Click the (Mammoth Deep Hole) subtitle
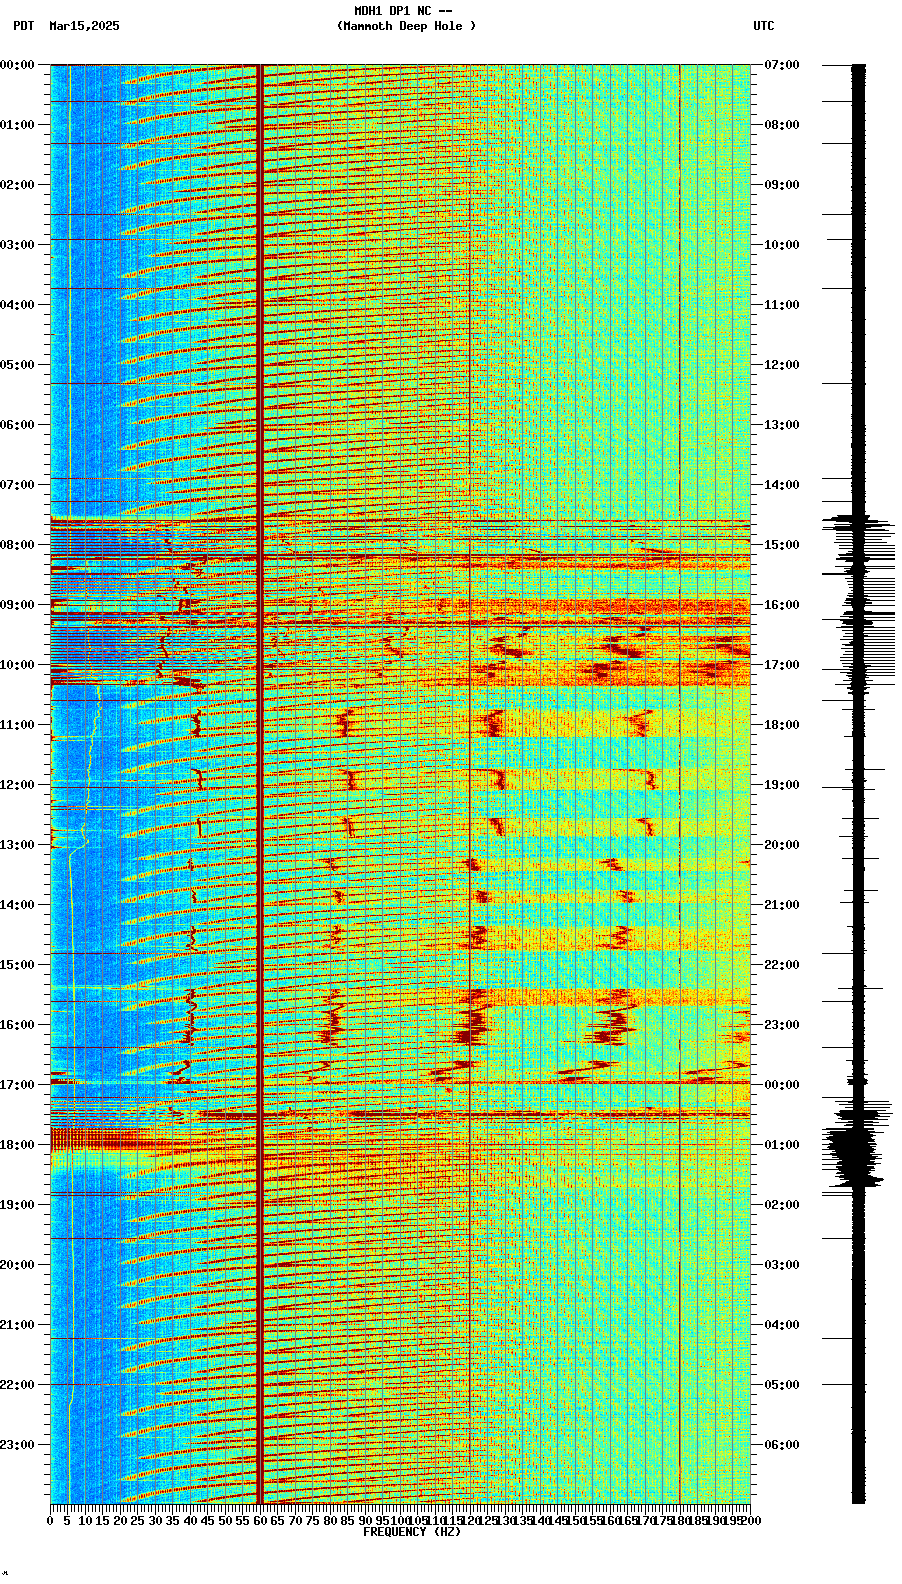Image resolution: width=902 pixels, height=1584 pixels. coord(407,26)
